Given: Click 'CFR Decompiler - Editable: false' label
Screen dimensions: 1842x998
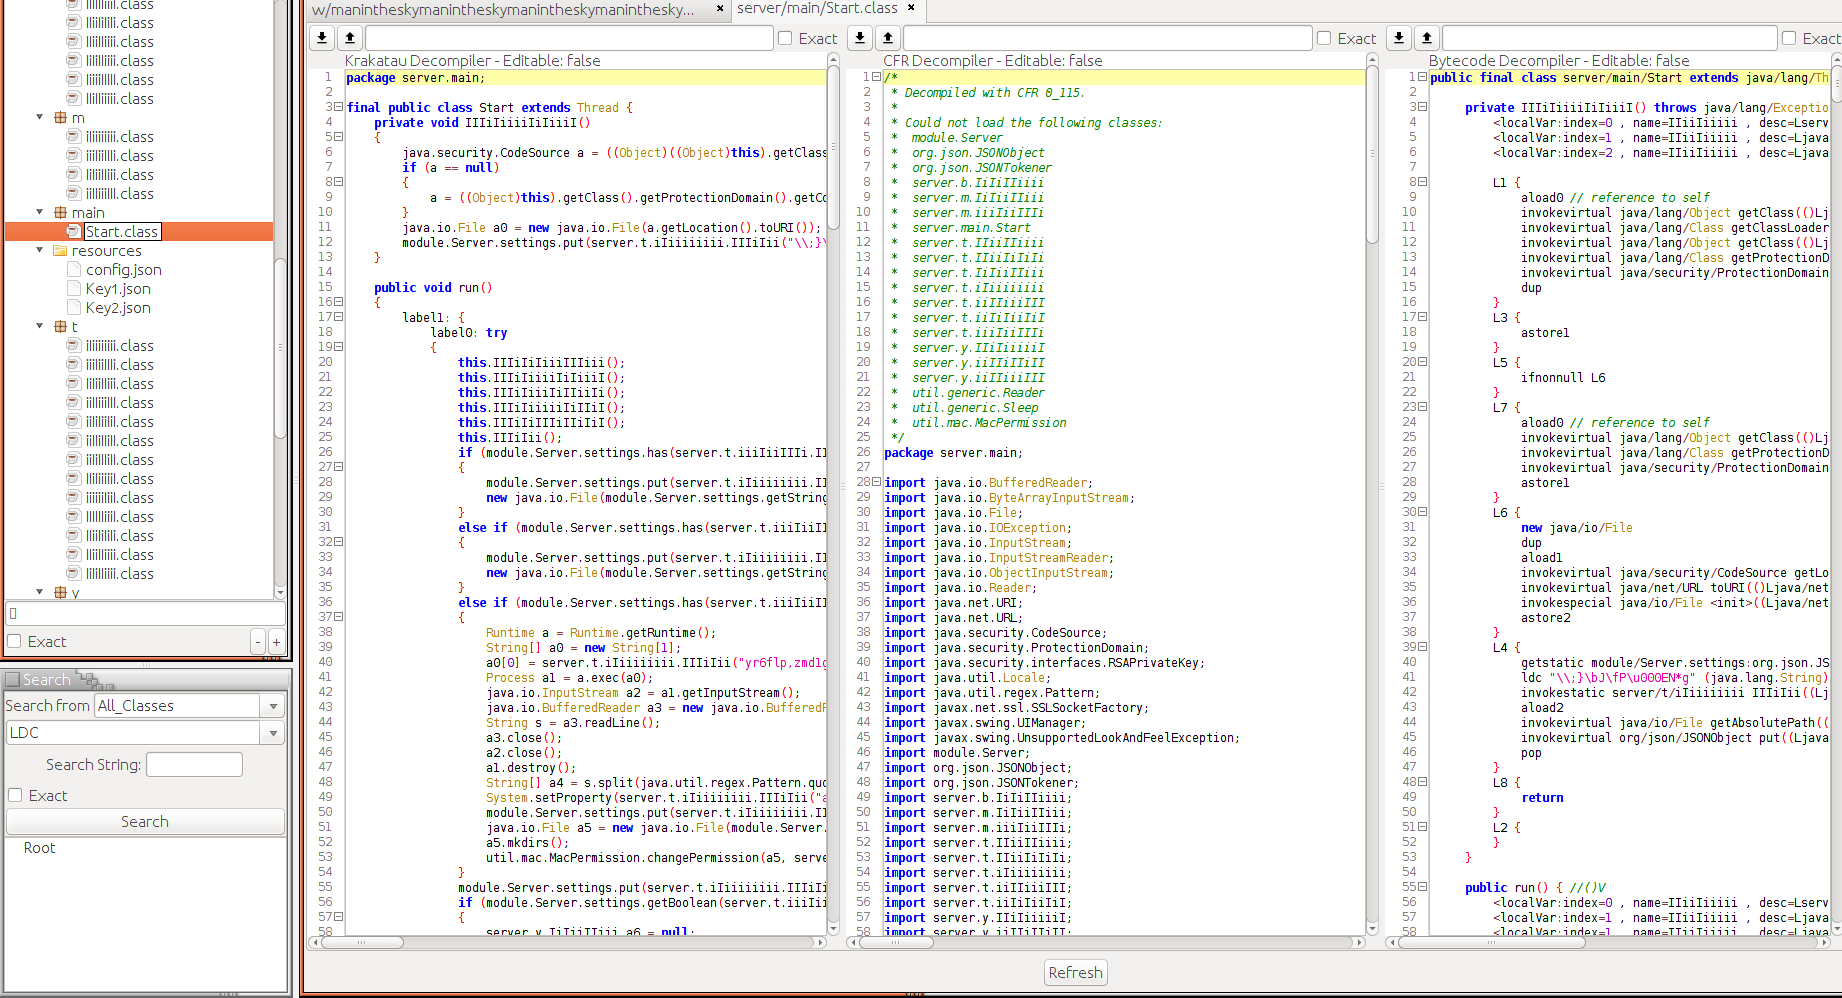Looking at the screenshot, I should tap(992, 61).
